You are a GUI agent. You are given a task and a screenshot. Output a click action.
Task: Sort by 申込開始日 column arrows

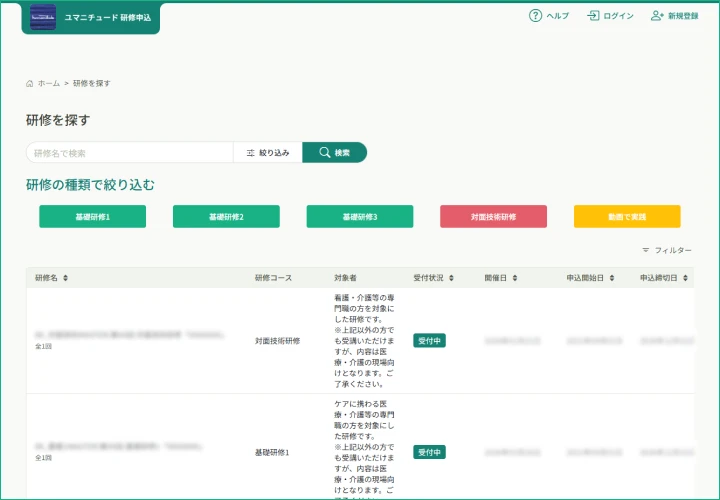click(611, 278)
